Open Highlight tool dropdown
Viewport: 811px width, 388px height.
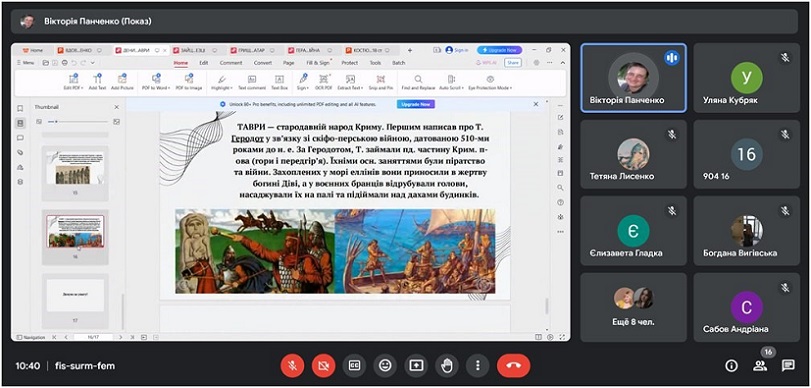coord(222,82)
